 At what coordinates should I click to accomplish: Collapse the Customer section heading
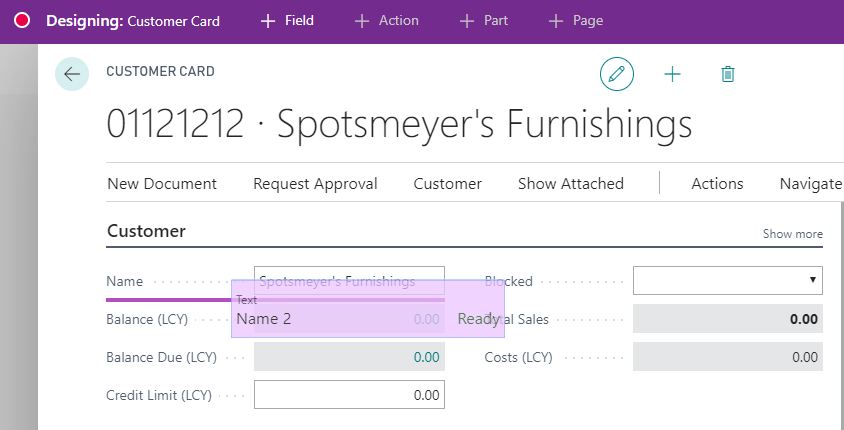(146, 231)
